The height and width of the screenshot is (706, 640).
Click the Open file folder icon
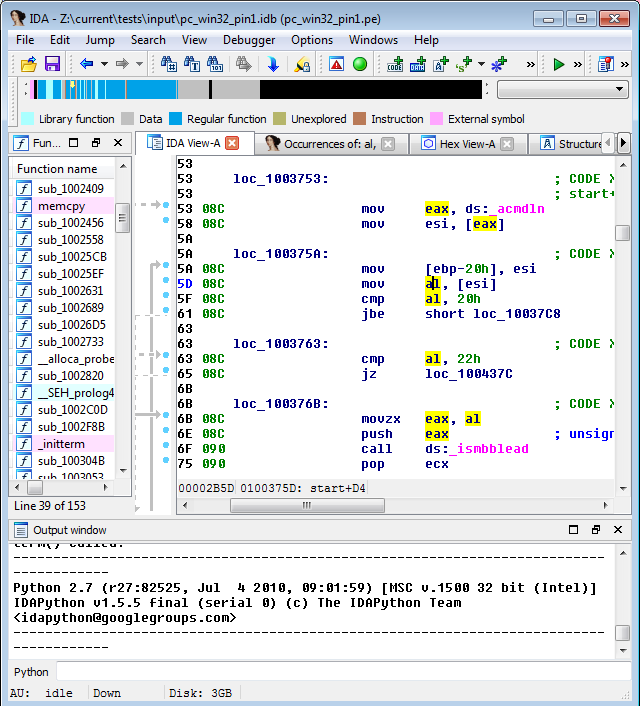point(28,64)
